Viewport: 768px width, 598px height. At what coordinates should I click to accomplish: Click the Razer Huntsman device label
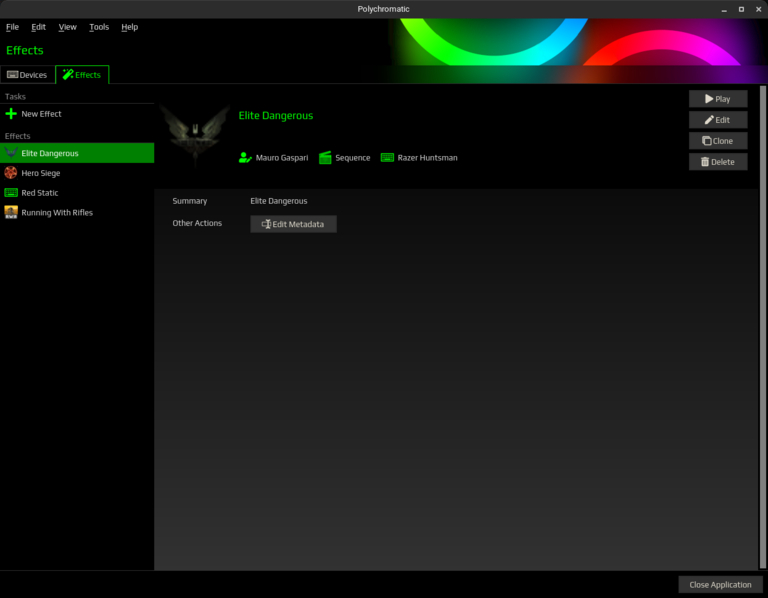427,158
